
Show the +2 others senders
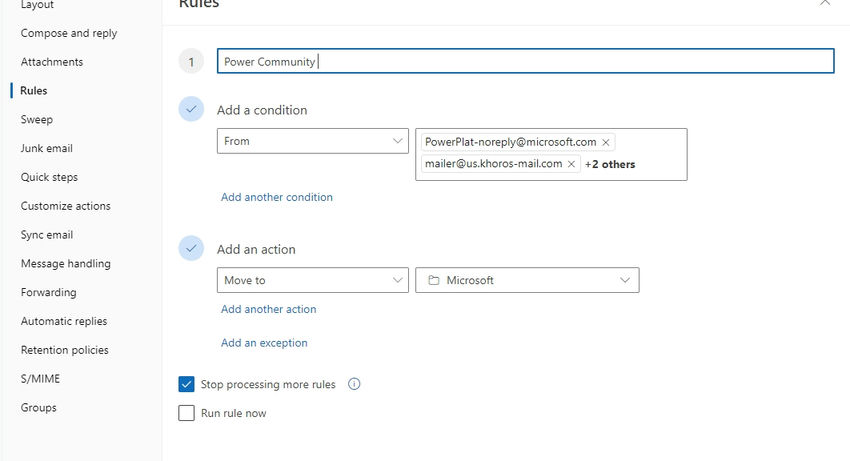(x=610, y=164)
